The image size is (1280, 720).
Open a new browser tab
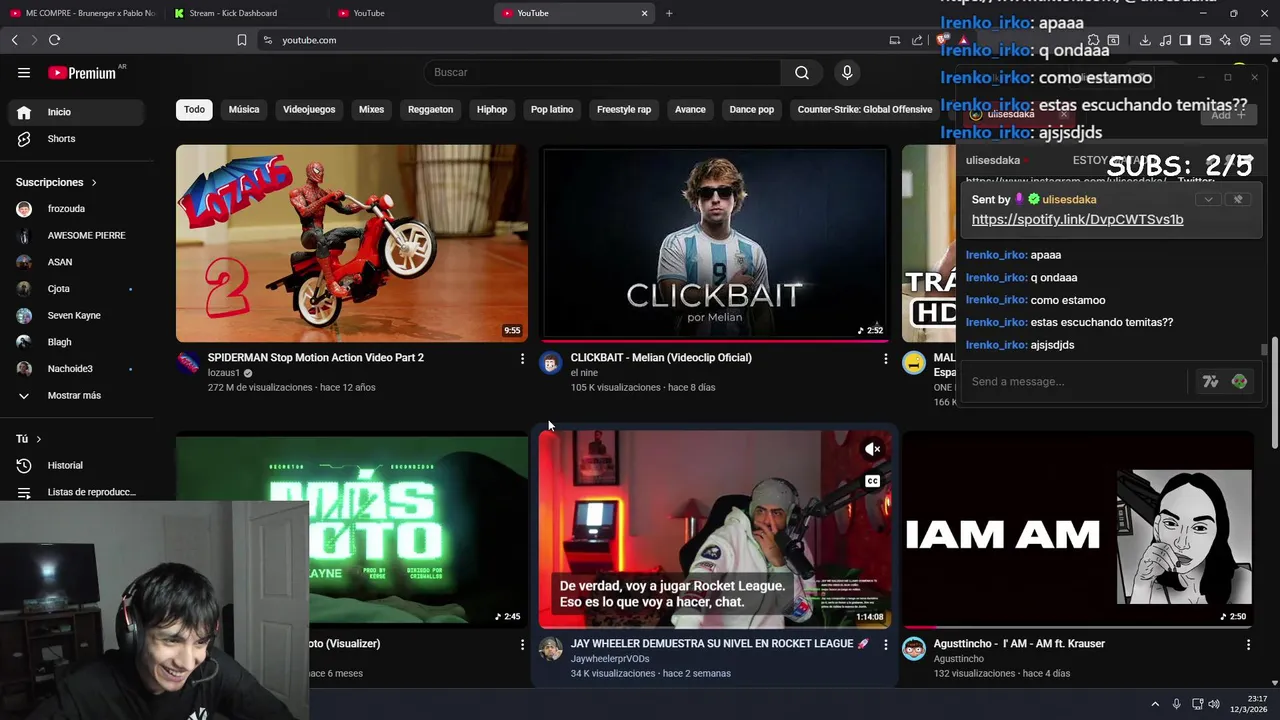click(x=669, y=13)
